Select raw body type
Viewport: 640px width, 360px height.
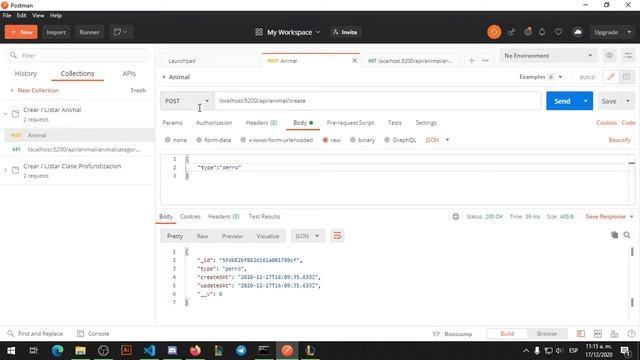(x=331, y=140)
